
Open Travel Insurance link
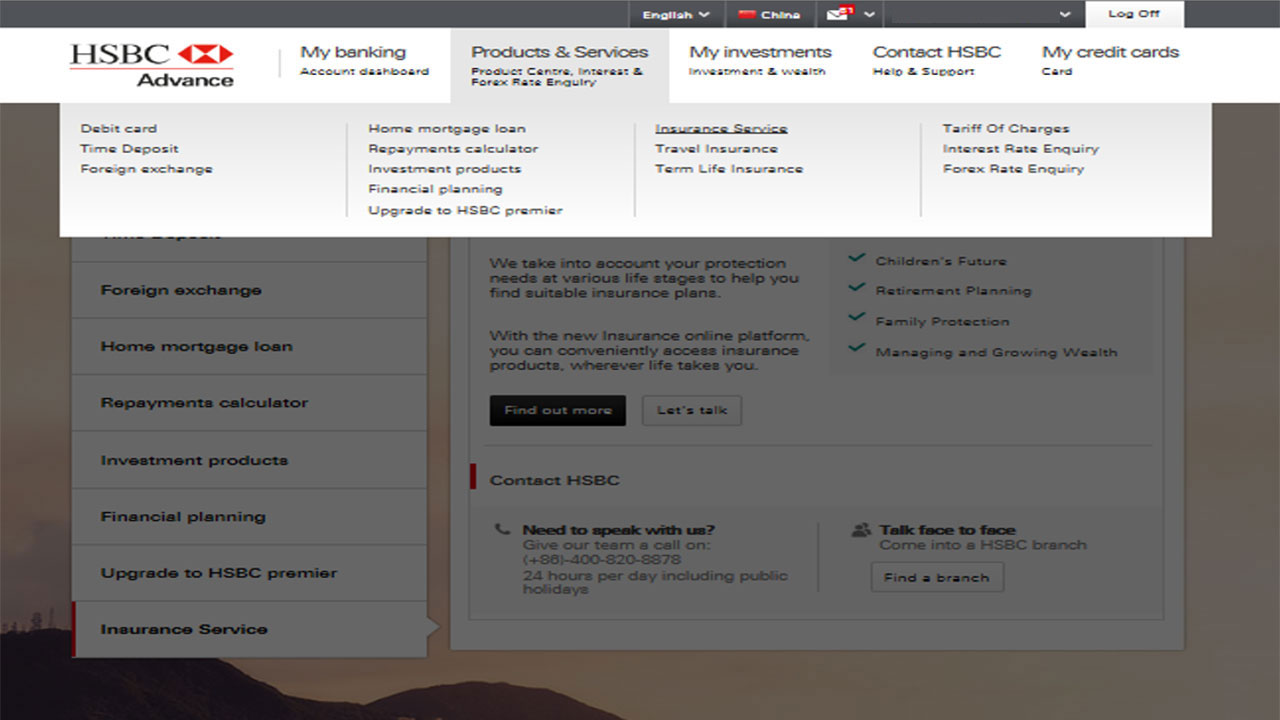tap(716, 148)
